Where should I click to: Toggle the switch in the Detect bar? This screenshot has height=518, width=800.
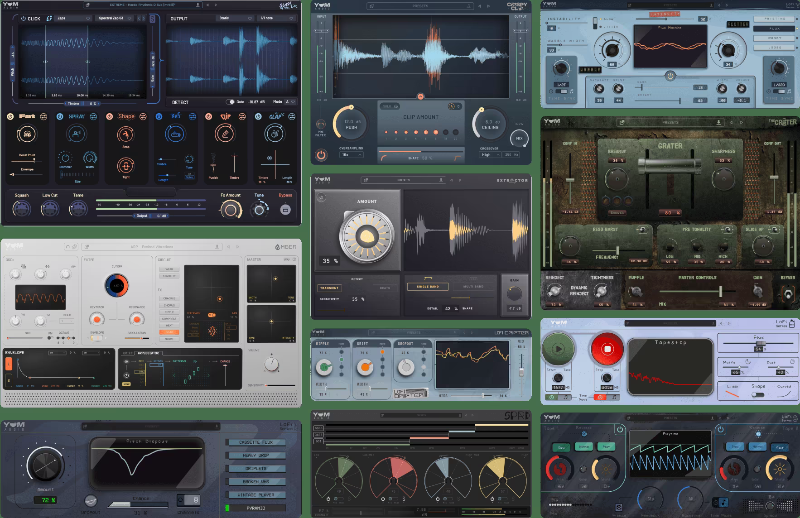[230, 101]
